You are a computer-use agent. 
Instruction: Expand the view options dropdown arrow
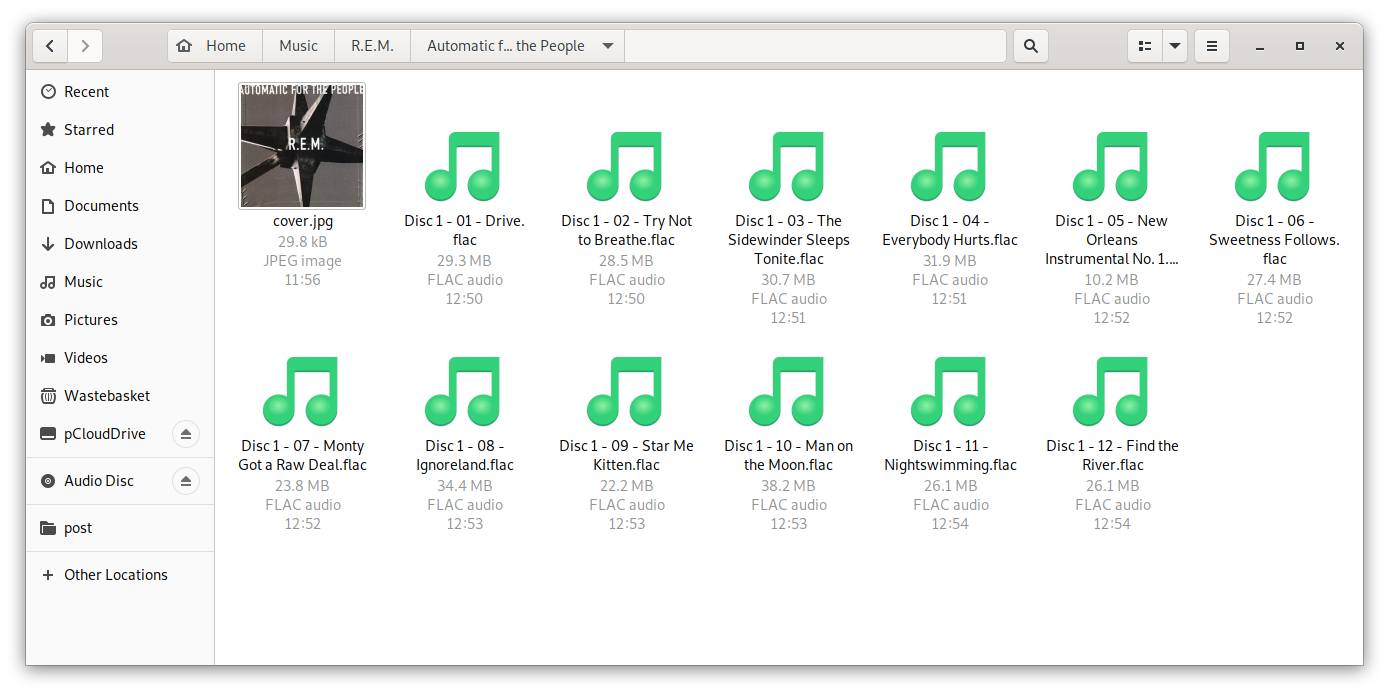tap(1175, 46)
